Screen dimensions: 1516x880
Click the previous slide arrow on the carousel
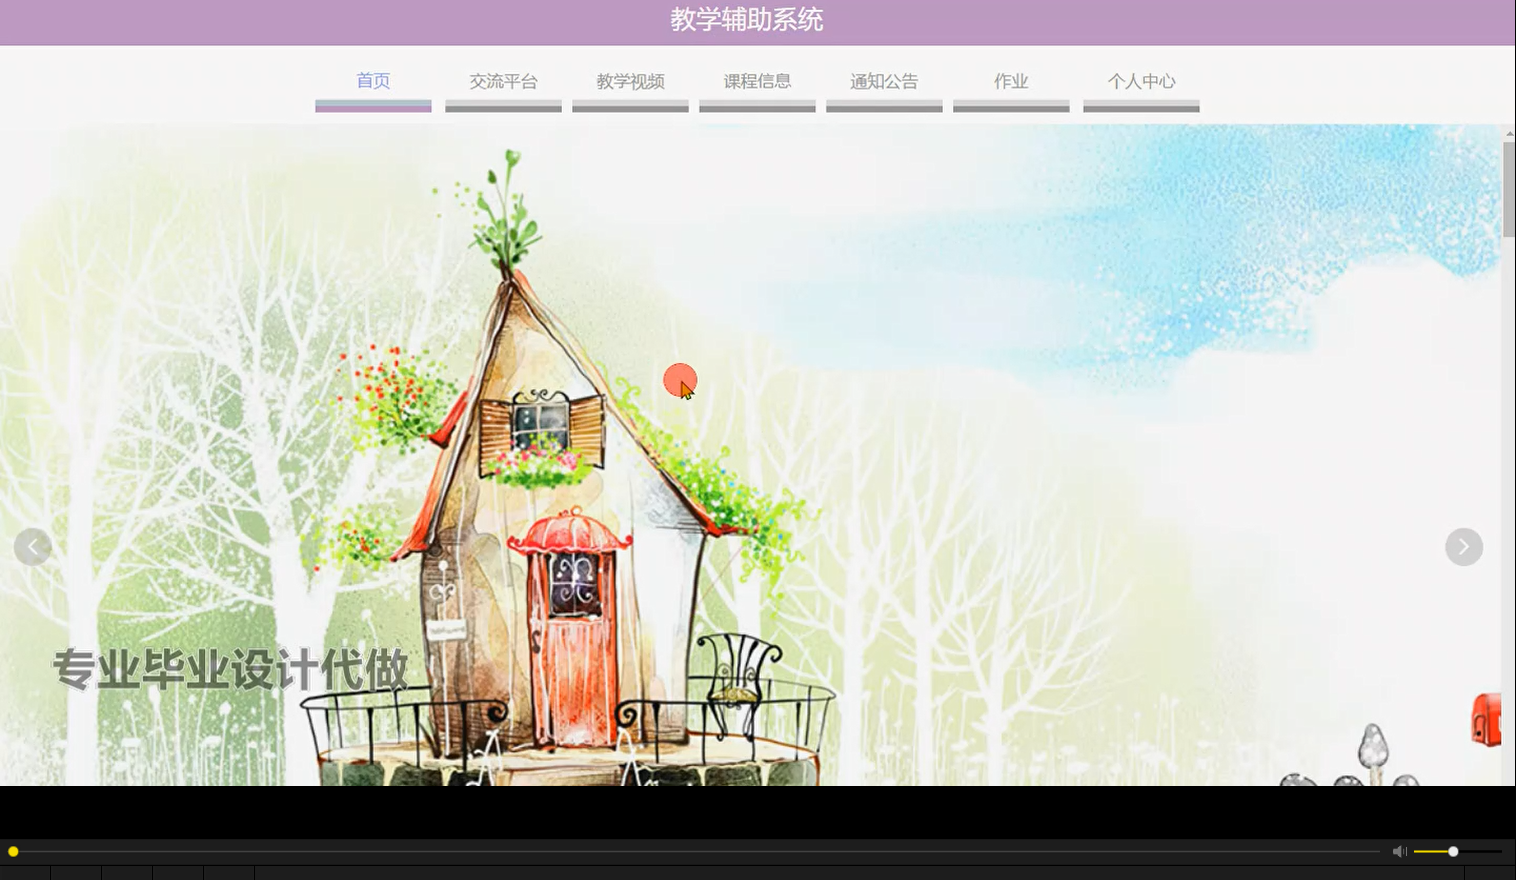pos(33,546)
